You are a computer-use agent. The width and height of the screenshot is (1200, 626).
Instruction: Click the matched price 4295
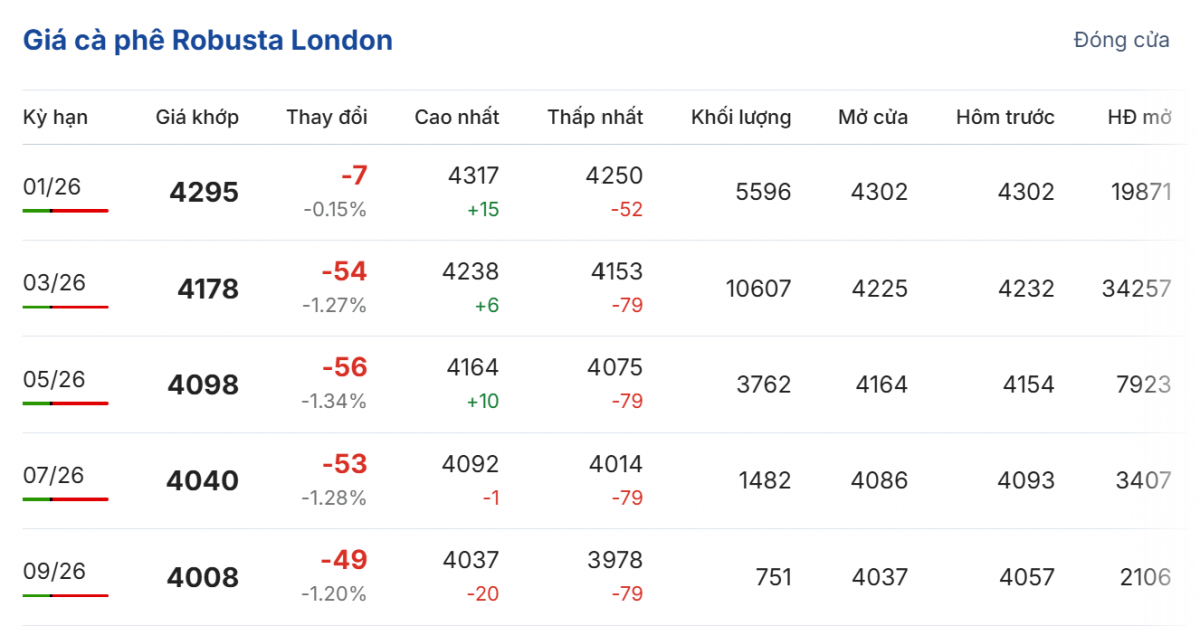(204, 193)
